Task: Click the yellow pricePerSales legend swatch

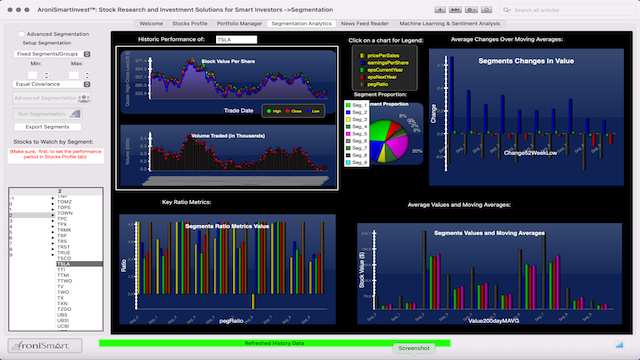Action: coord(362,56)
